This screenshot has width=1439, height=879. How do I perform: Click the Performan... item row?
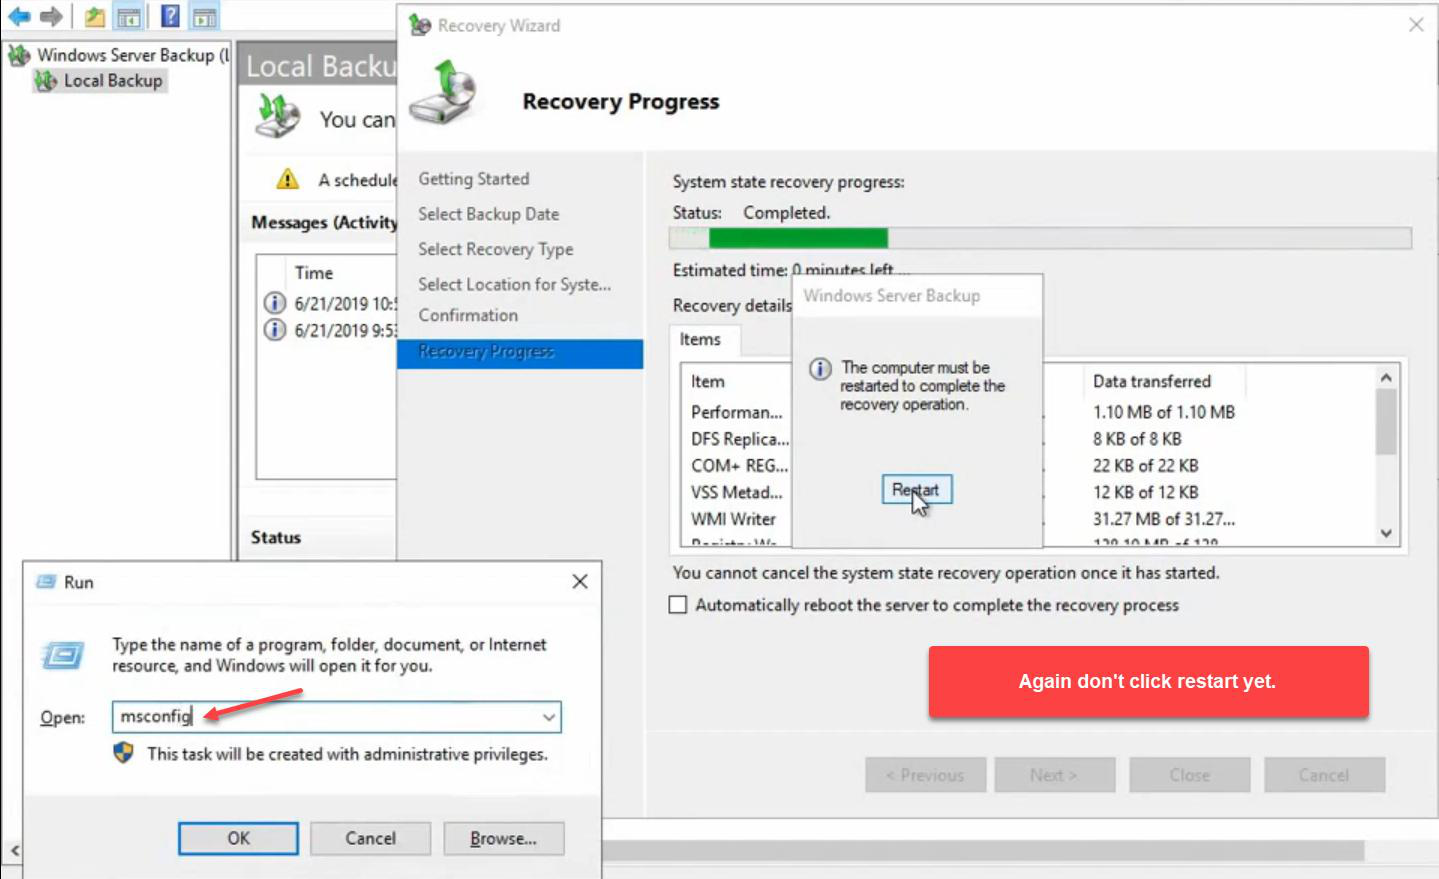pyautogui.click(x=737, y=412)
